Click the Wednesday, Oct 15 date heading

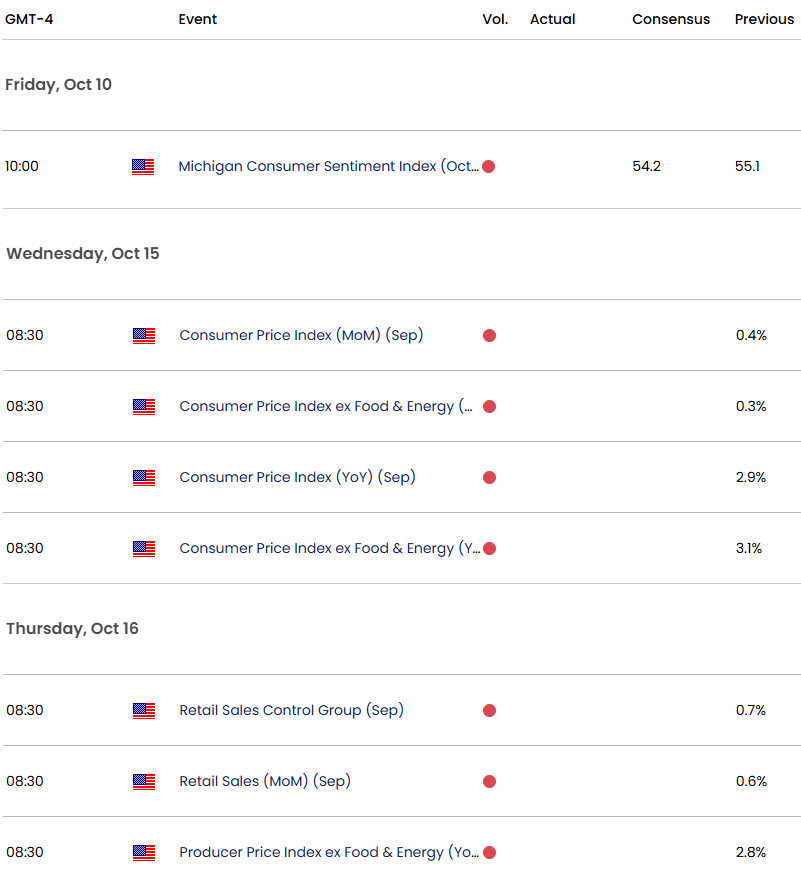point(83,254)
